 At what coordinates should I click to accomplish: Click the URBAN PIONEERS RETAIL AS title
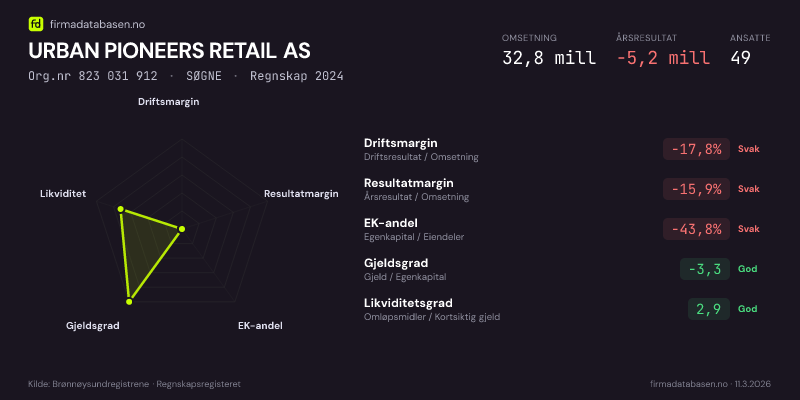pos(170,50)
